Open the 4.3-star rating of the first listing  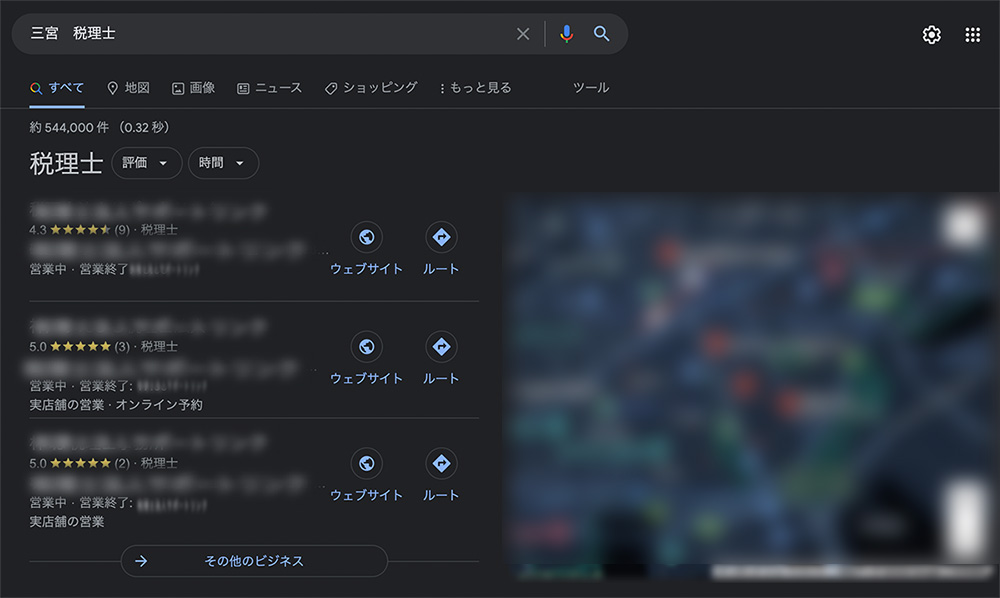(70, 229)
